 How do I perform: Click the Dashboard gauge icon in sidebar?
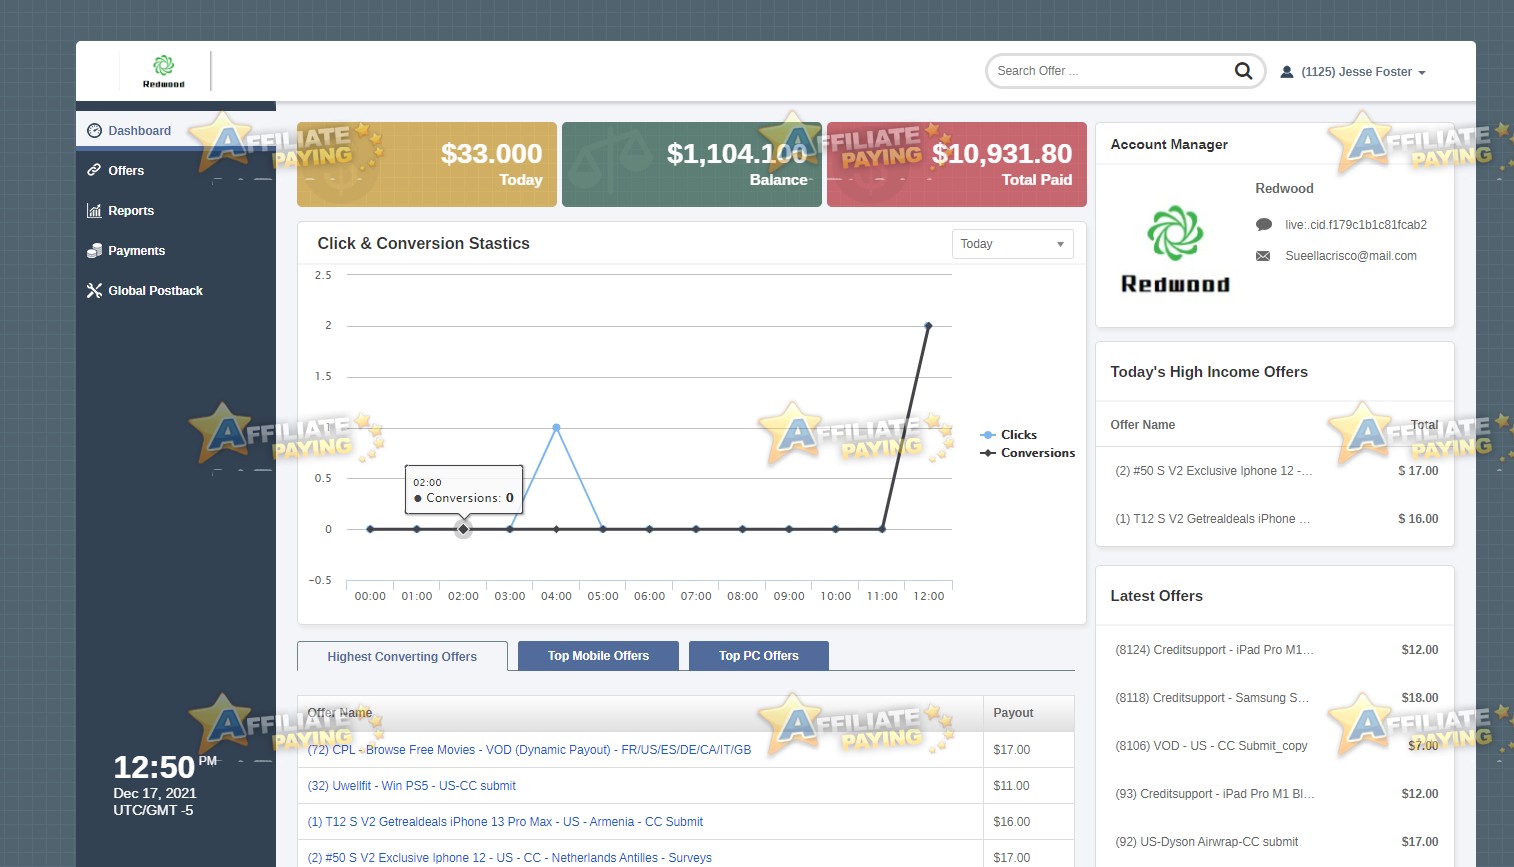tap(94, 131)
